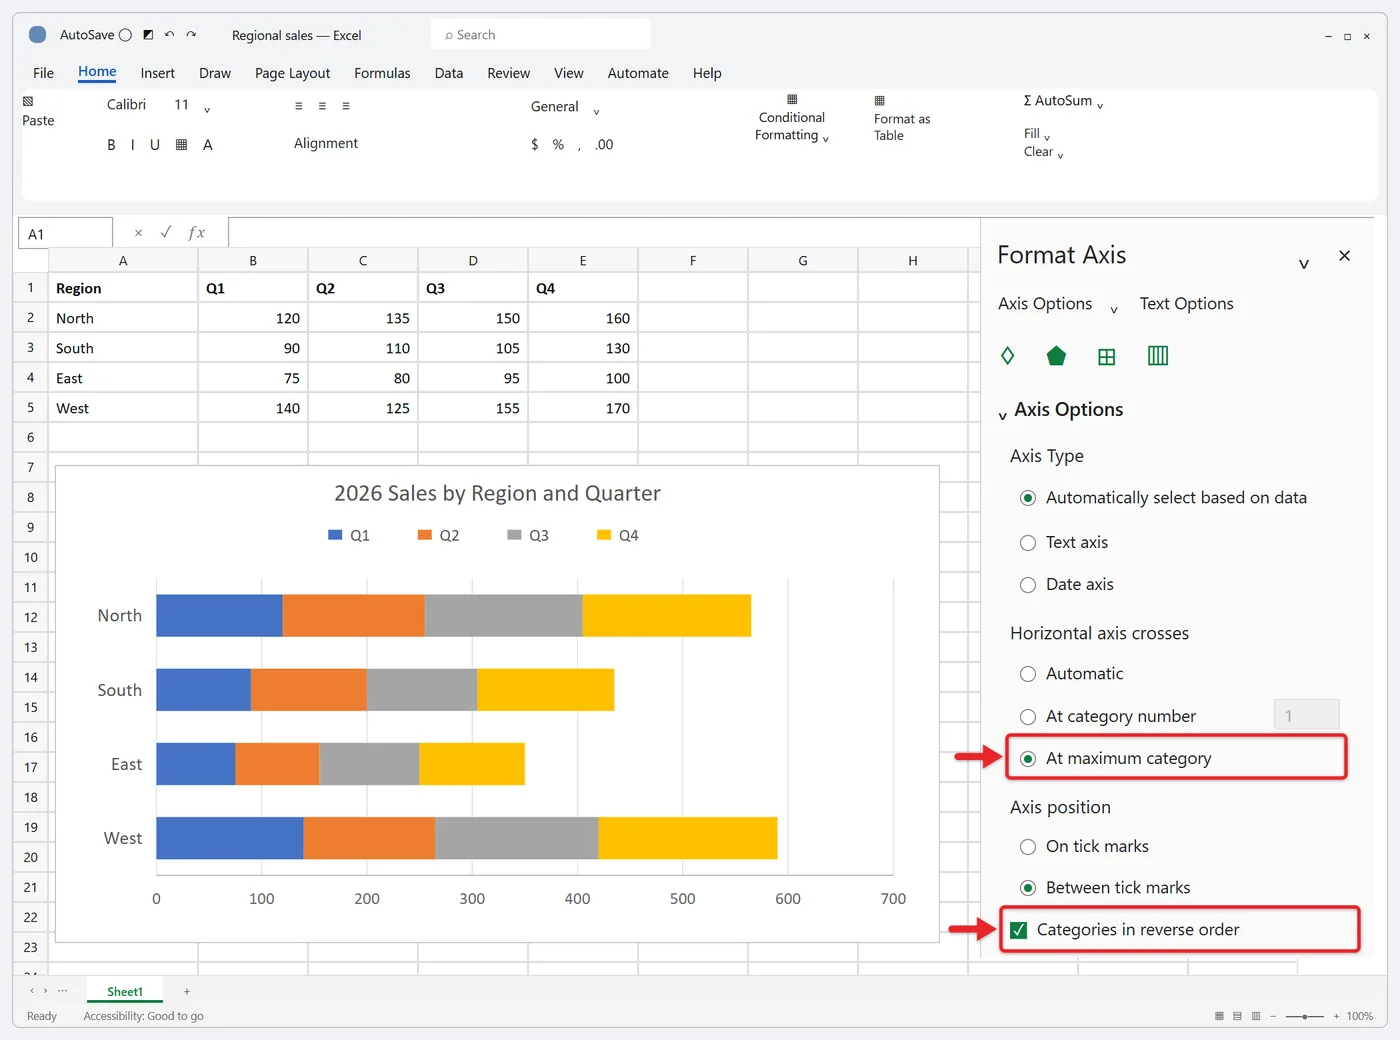Screen dimensions: 1400x1040
Task: Close the Format Axis pane
Action: pos(1345,256)
